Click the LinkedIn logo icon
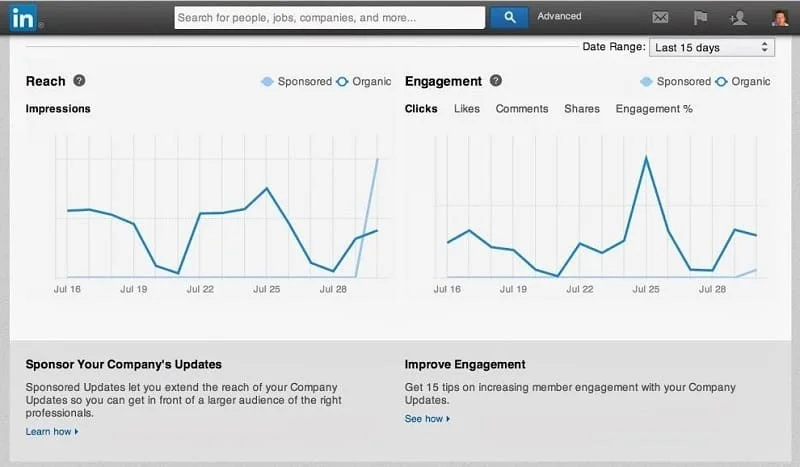 pyautogui.click(x=24, y=18)
